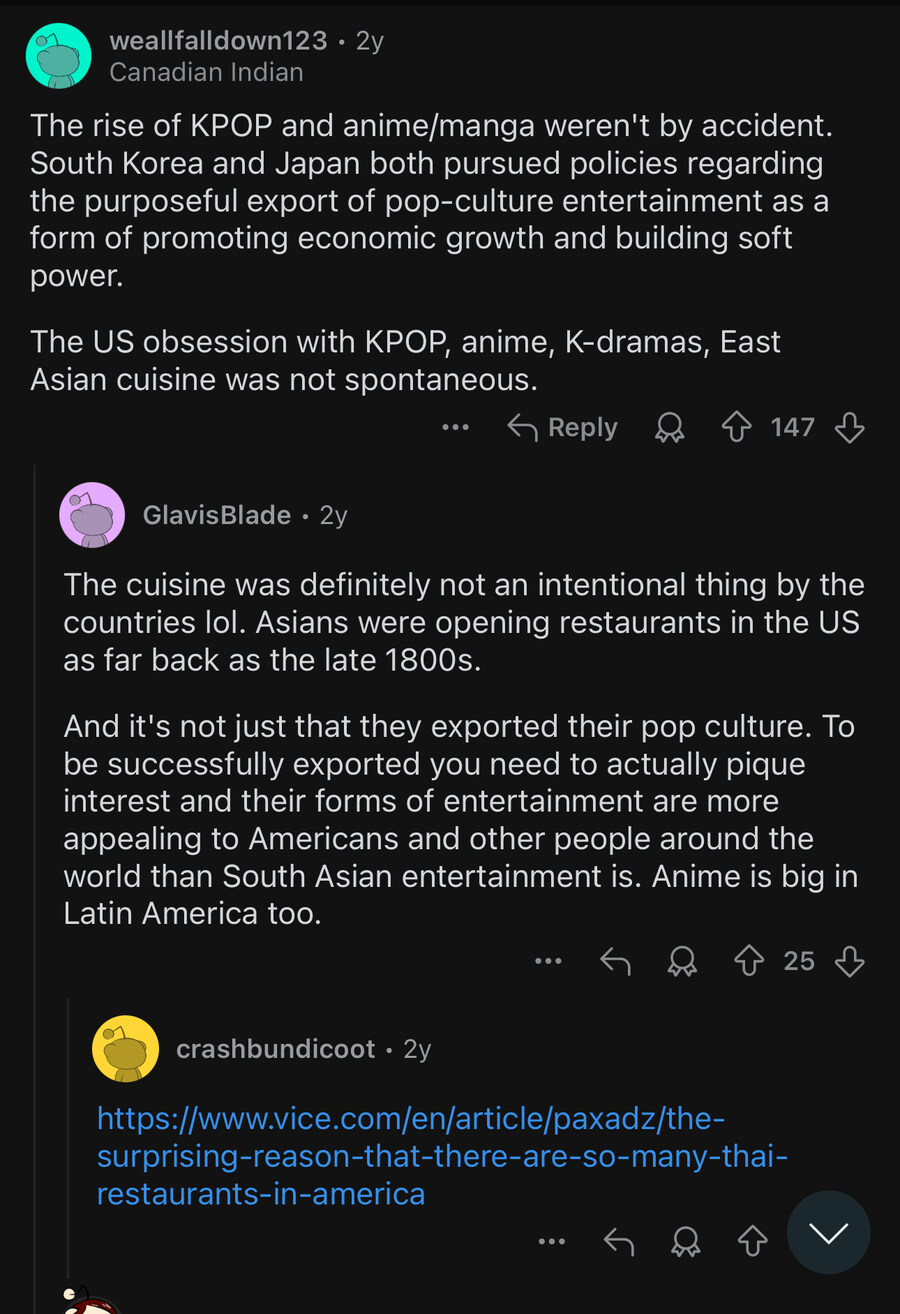Click the username GlavisBlade
This screenshot has height=1314, width=900.
[x=216, y=515]
